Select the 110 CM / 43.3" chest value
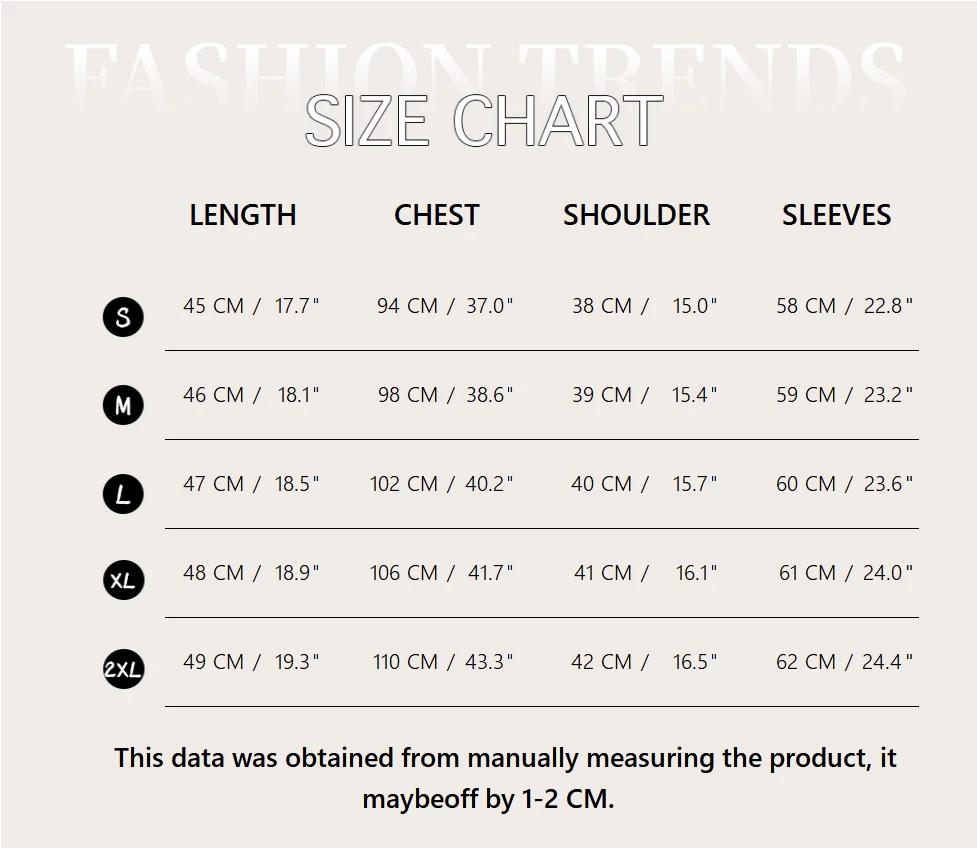The width and height of the screenshot is (977, 849). 443,662
